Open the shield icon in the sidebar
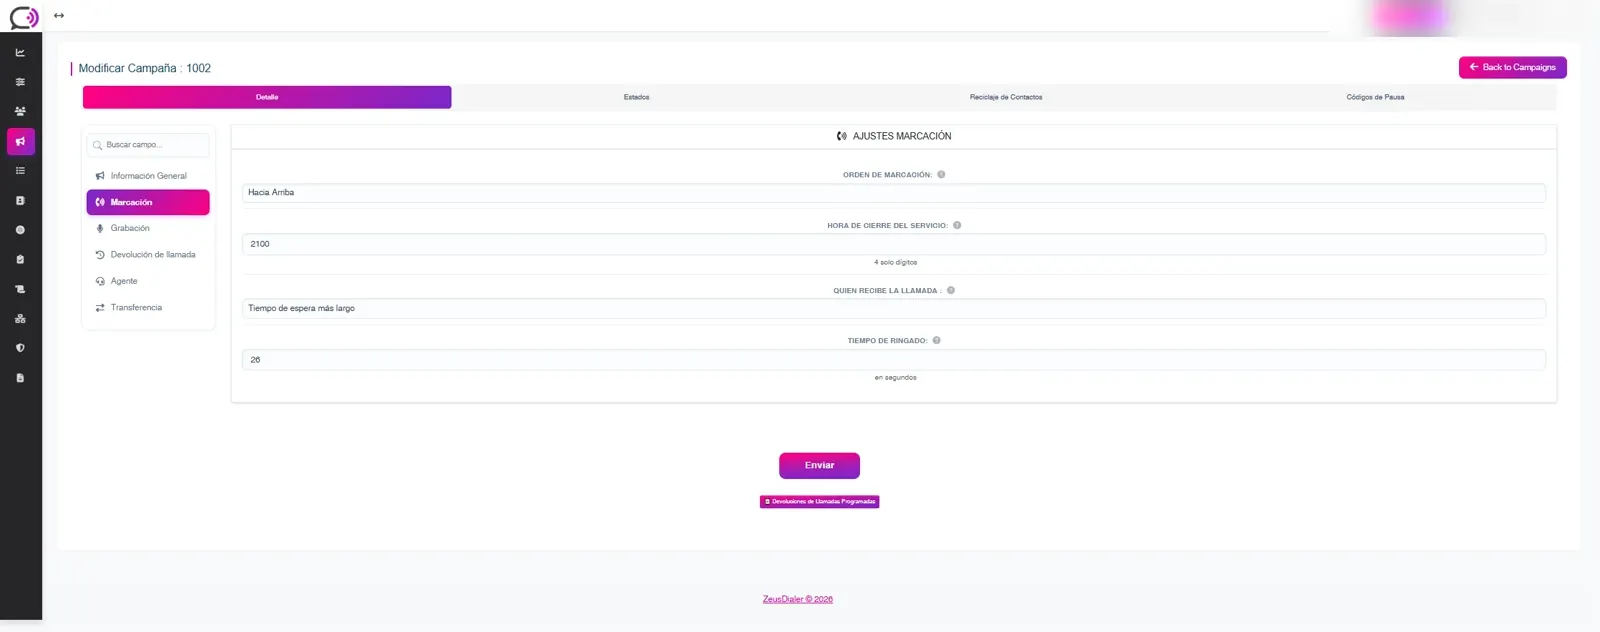Viewport: 1600px width, 632px height. 20,348
